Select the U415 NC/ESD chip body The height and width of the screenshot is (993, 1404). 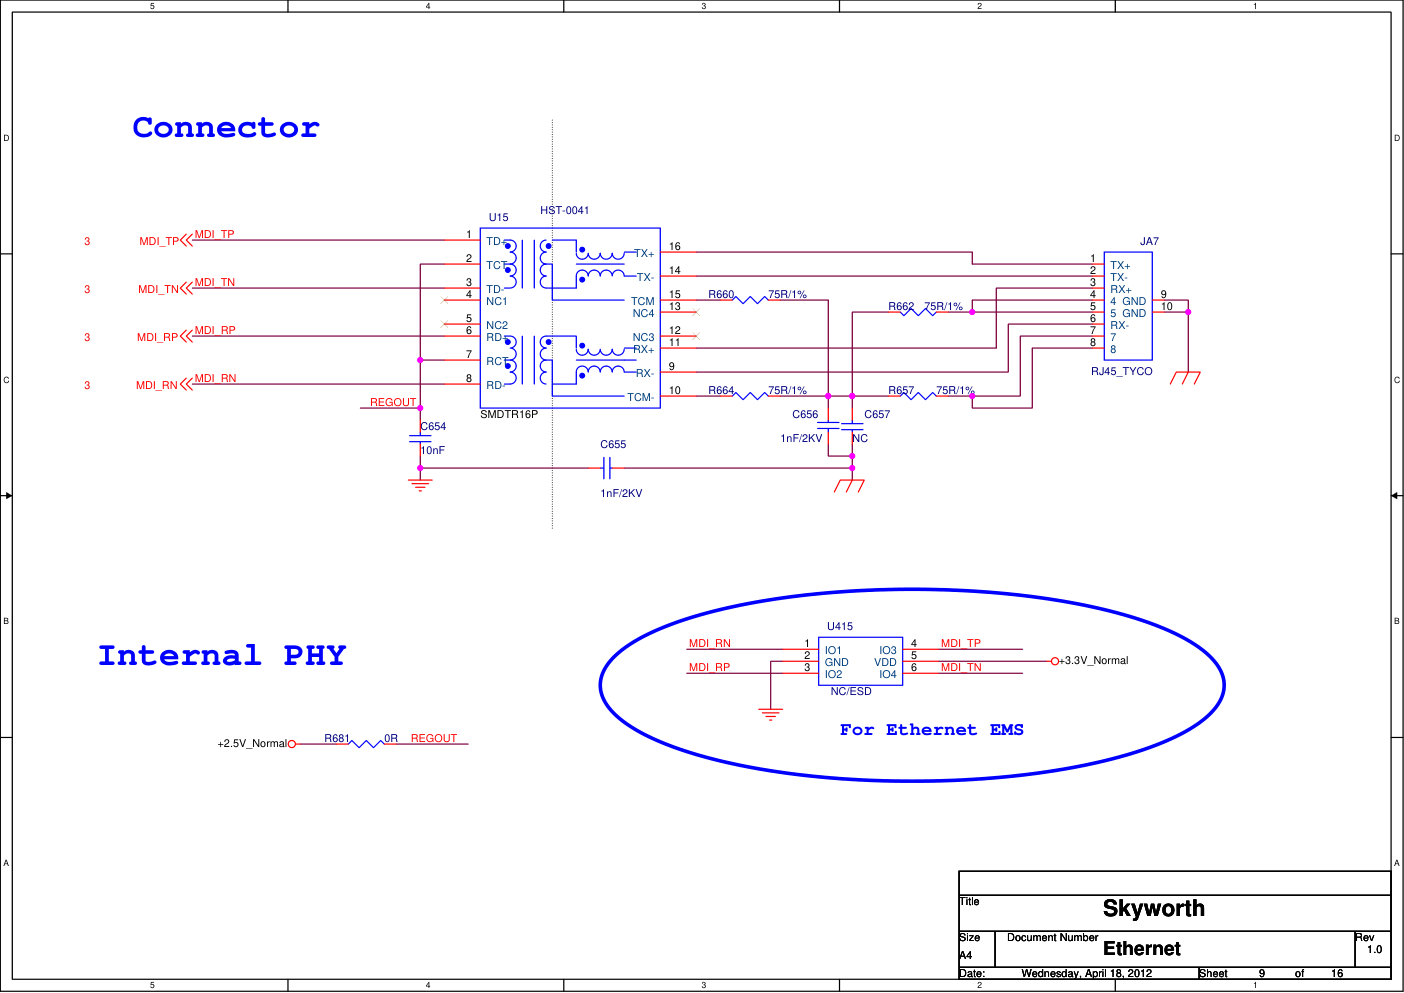(860, 662)
